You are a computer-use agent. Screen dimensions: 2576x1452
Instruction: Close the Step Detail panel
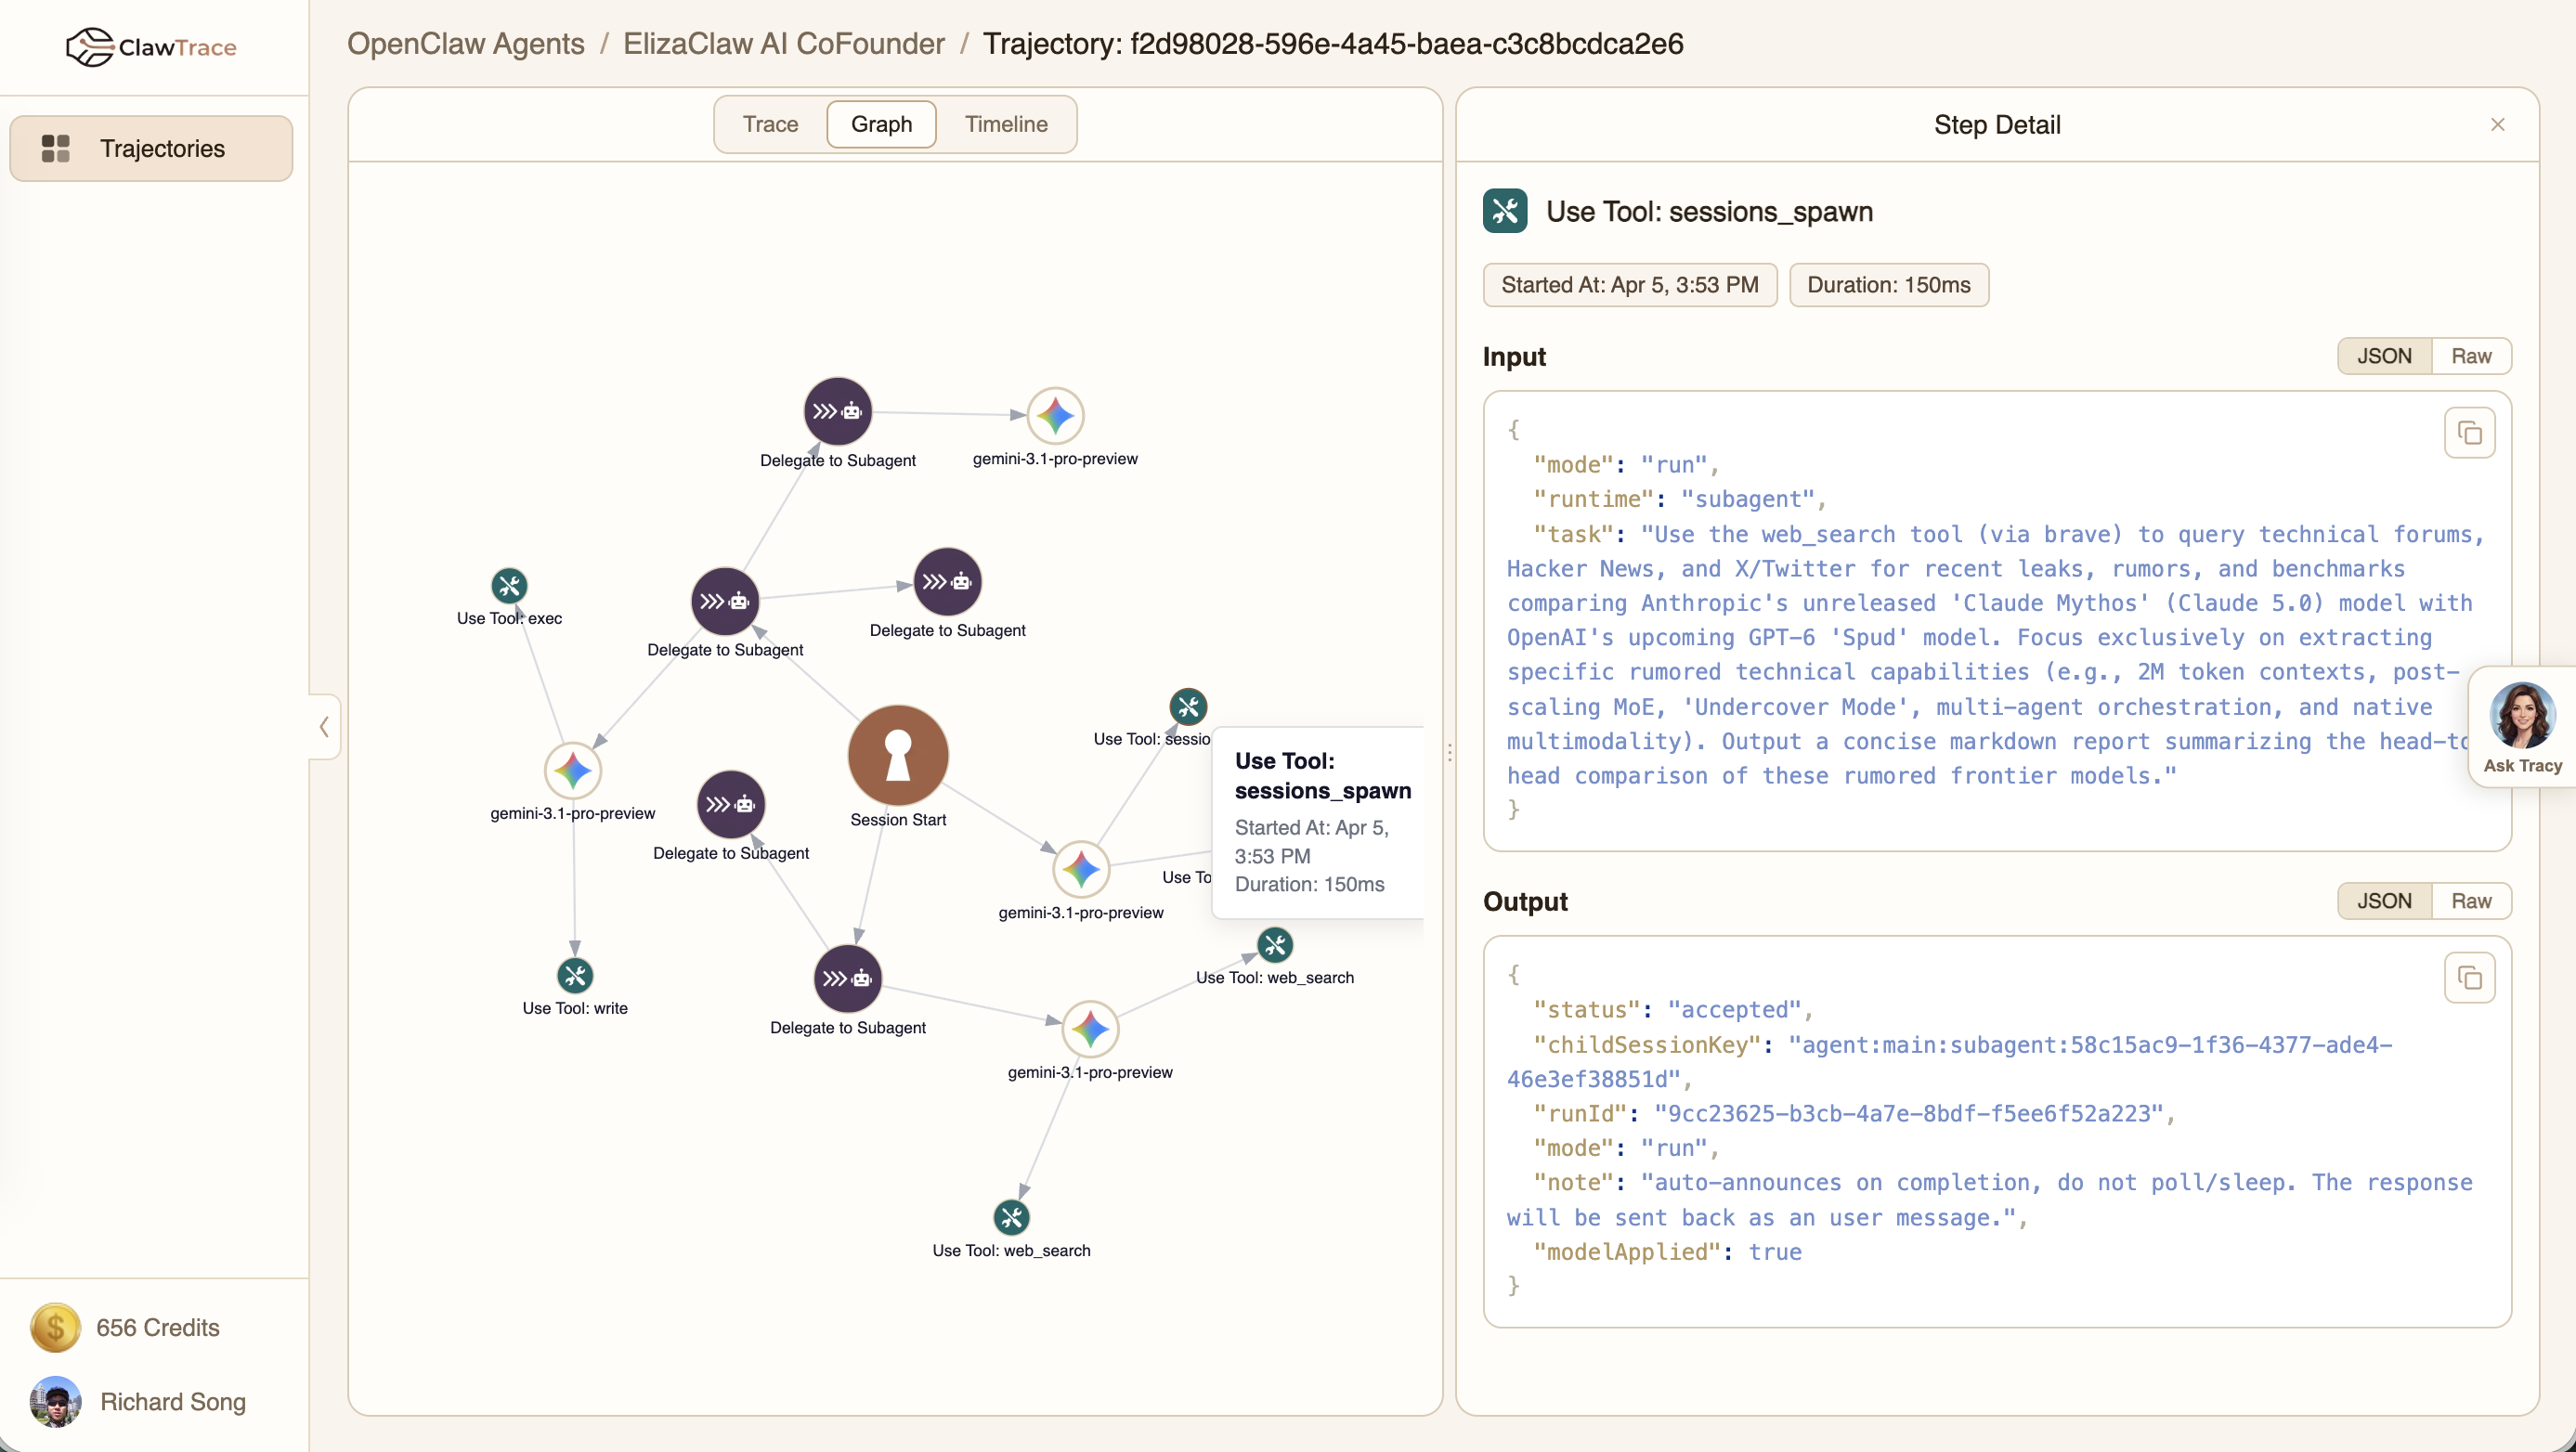[x=2497, y=124]
